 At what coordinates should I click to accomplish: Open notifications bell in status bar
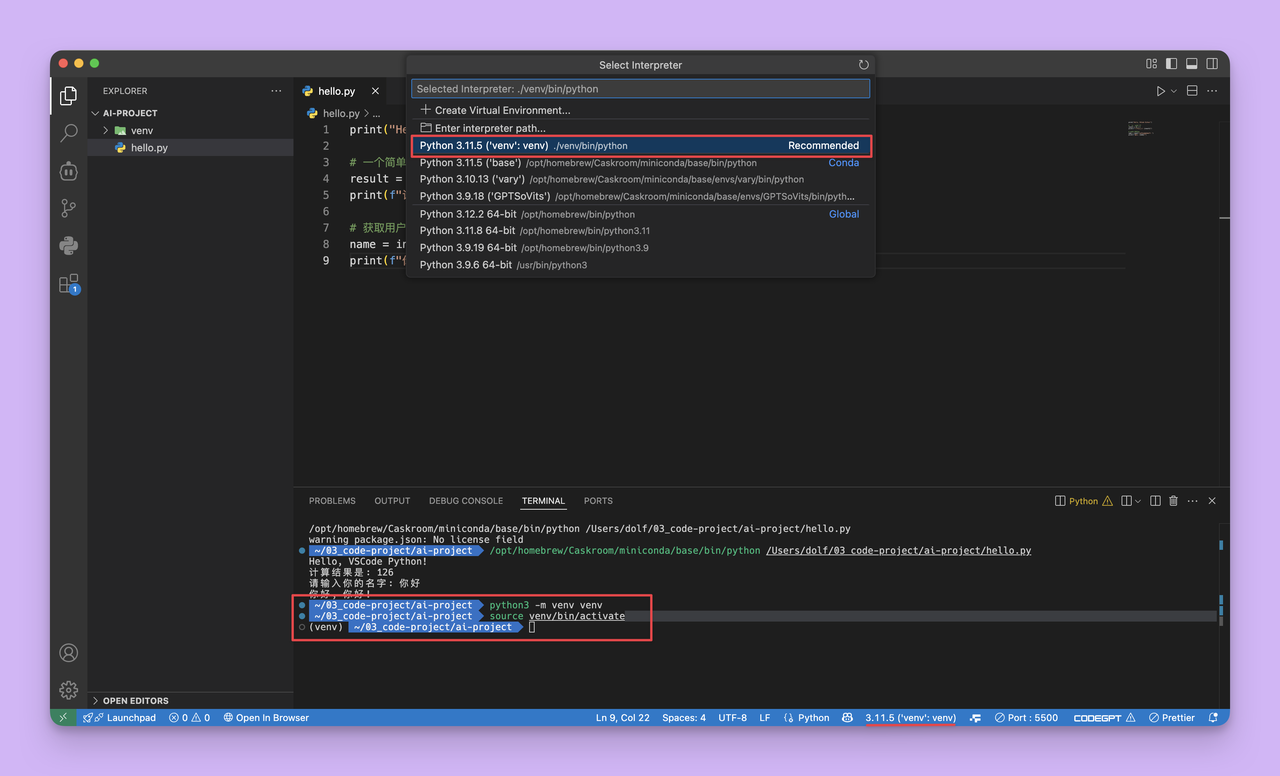tap(1213, 718)
